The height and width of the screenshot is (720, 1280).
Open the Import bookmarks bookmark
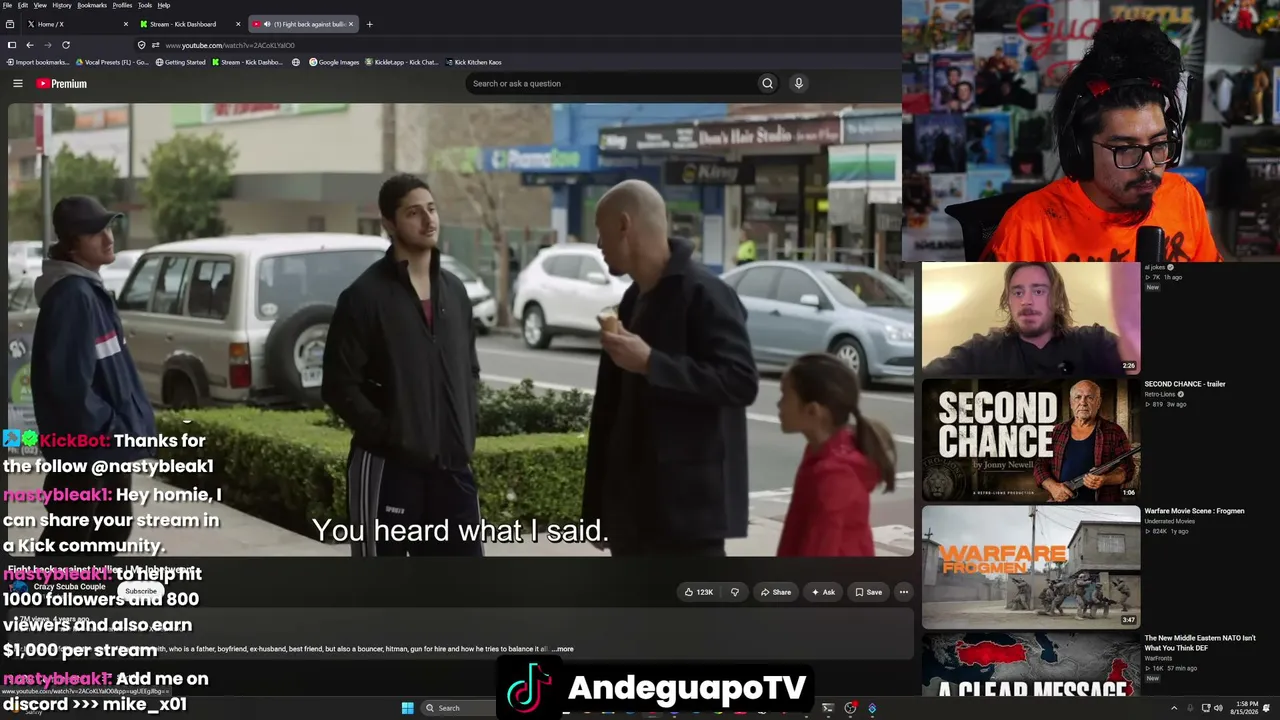[38, 62]
